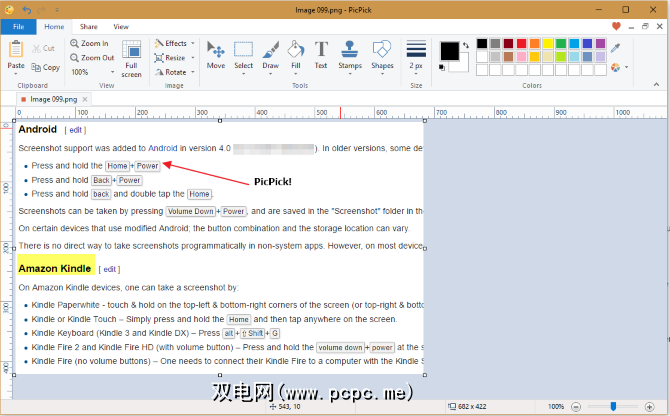The height and width of the screenshot is (416, 670).
Task: Switch to the View ribbon tab
Action: [121, 26]
